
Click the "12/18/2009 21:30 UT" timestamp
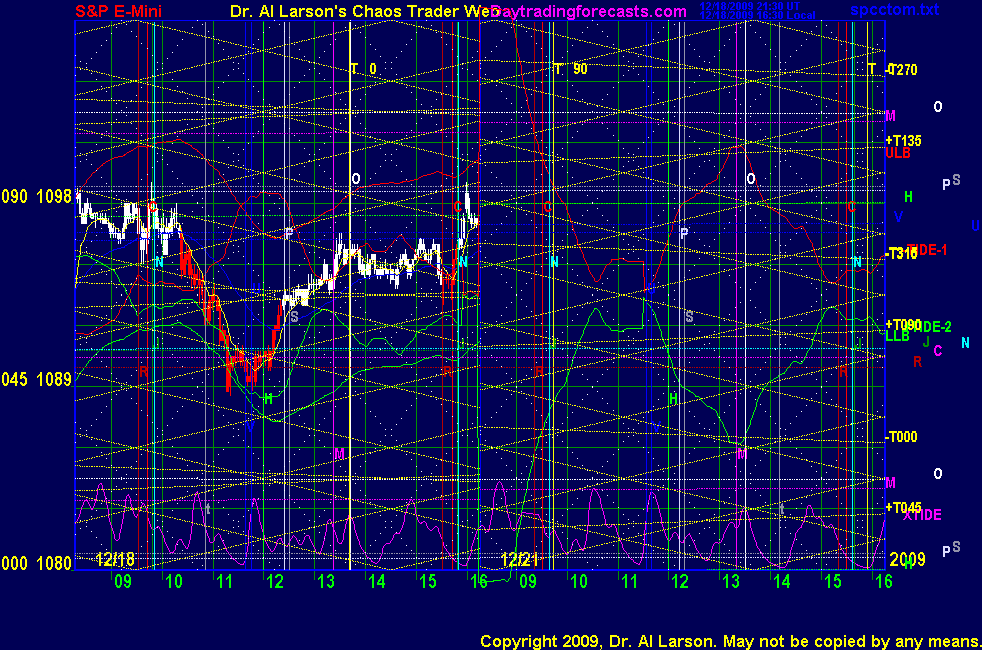tap(750, 6)
